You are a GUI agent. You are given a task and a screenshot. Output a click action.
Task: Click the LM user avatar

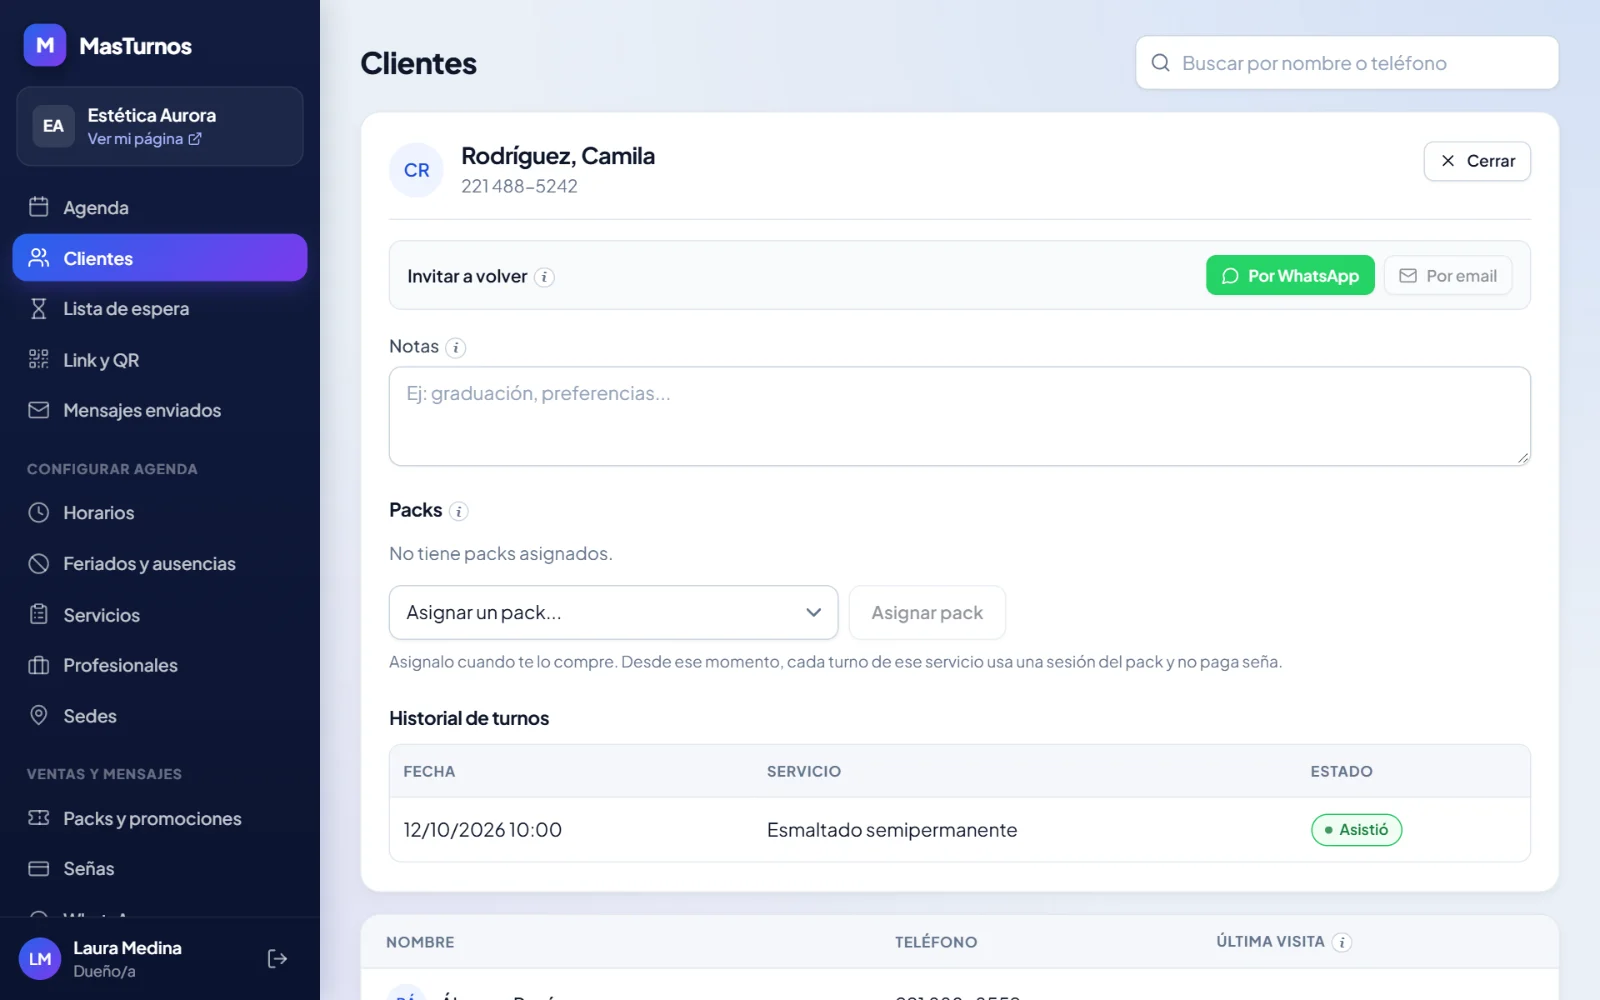coord(40,959)
